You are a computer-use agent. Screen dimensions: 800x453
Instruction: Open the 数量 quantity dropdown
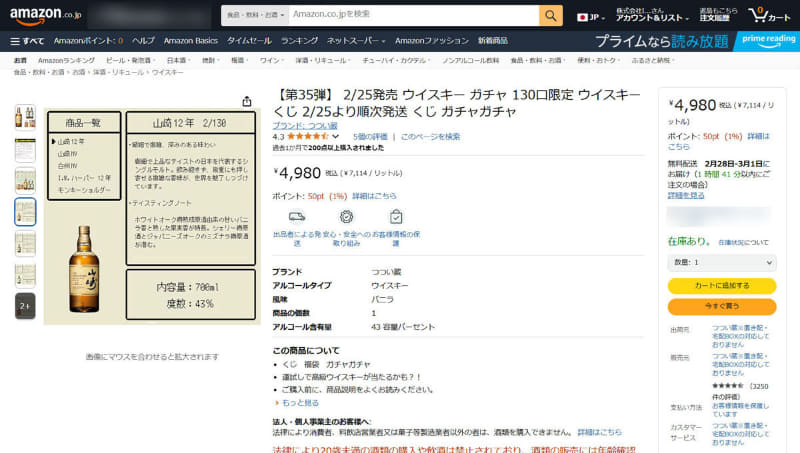(x=721, y=262)
